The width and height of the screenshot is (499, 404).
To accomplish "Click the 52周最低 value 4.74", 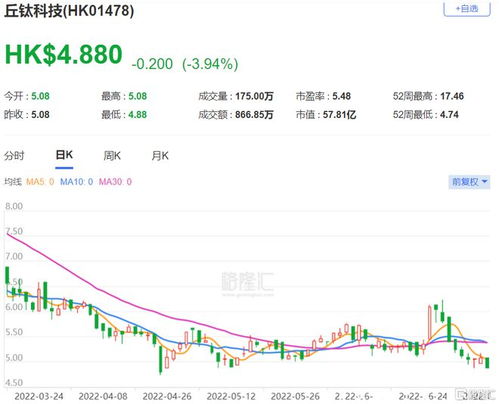I will [x=449, y=115].
